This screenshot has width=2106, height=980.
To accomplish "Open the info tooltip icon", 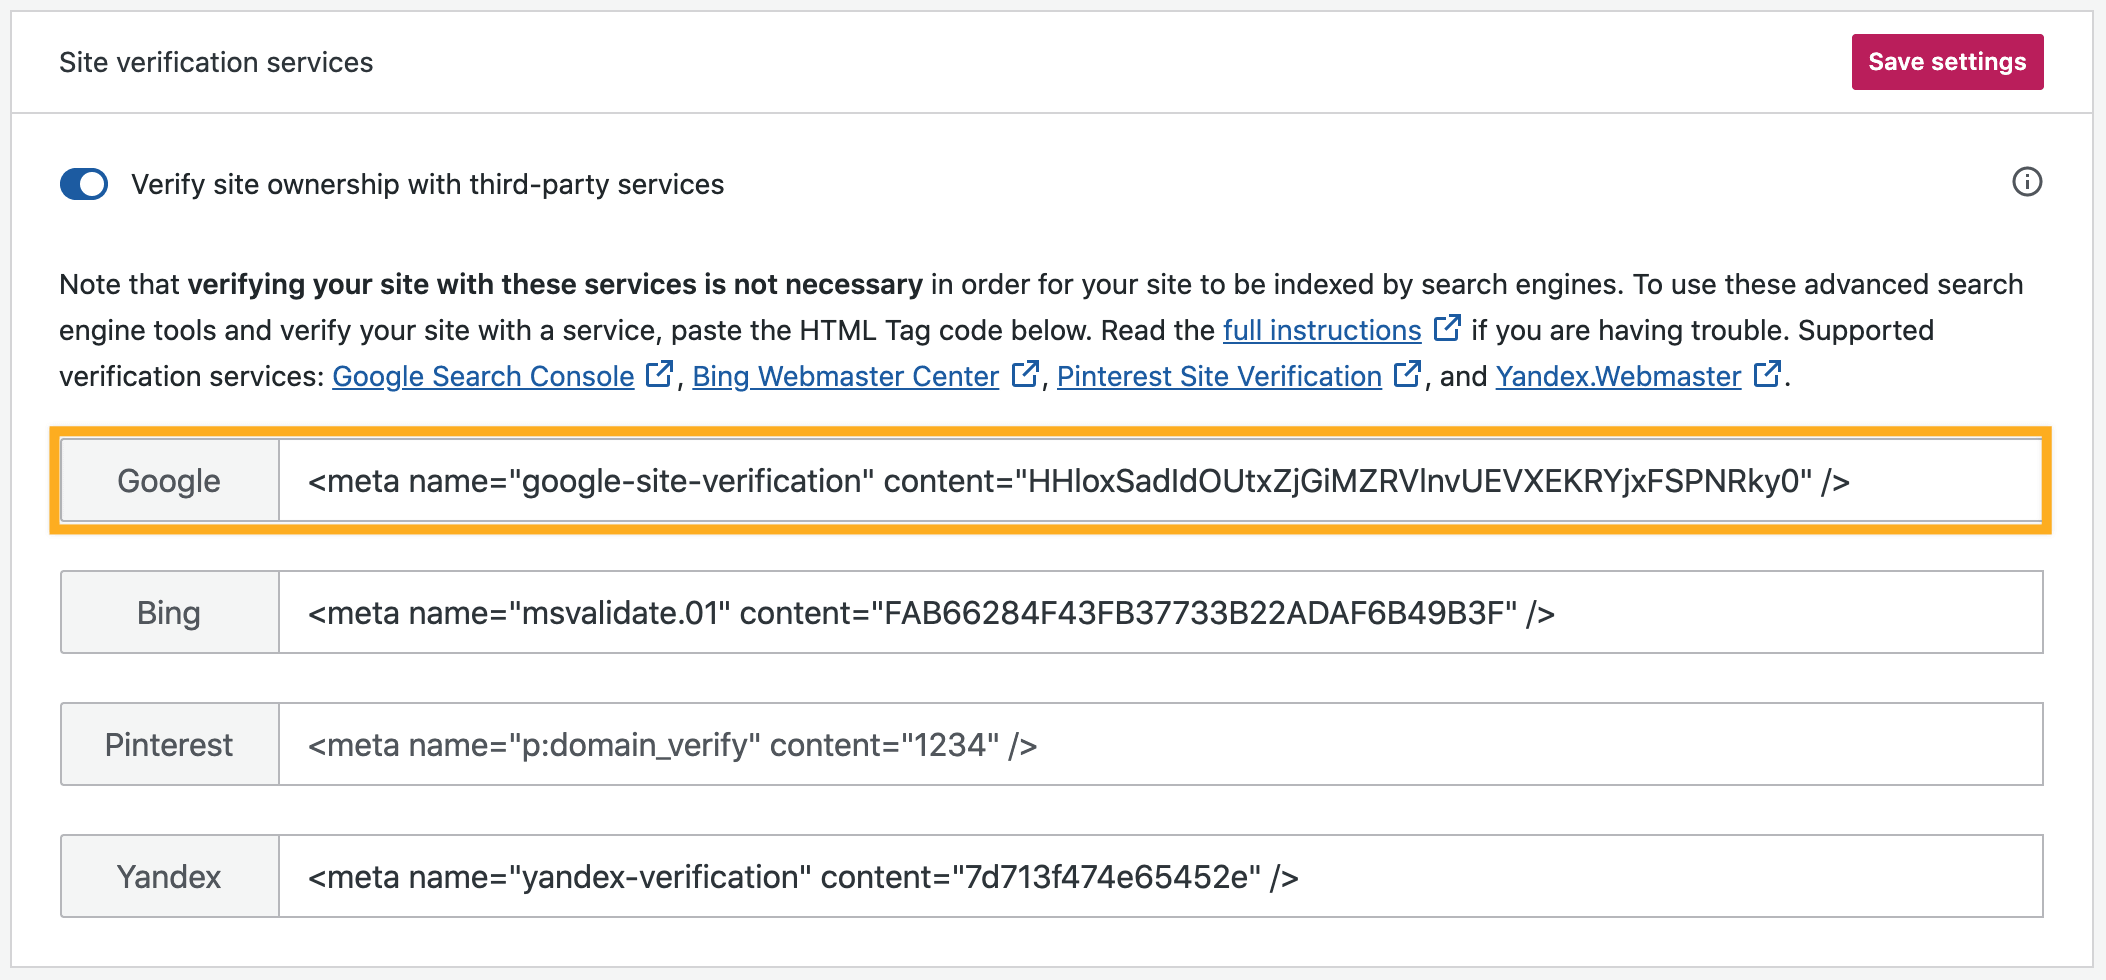I will pos(2028,183).
